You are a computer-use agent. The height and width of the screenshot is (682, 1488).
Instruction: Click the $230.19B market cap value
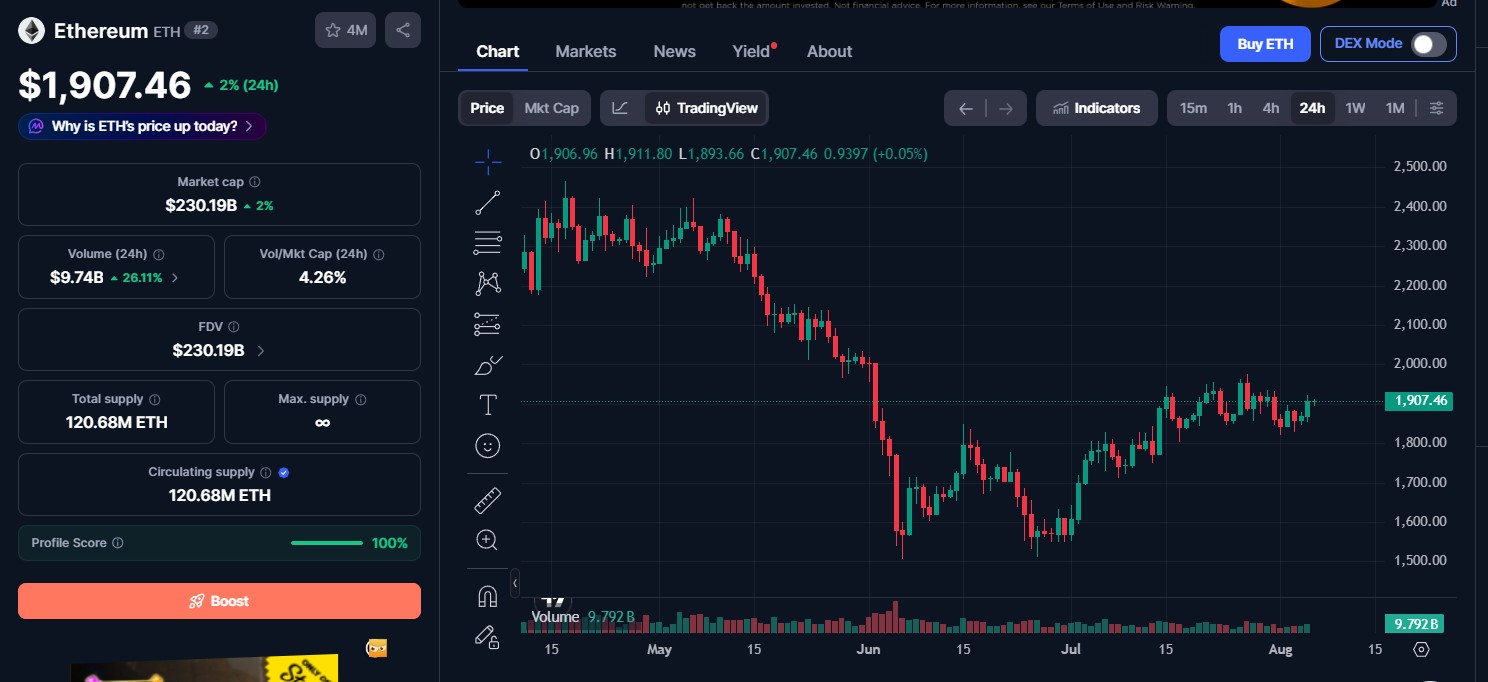pos(201,205)
